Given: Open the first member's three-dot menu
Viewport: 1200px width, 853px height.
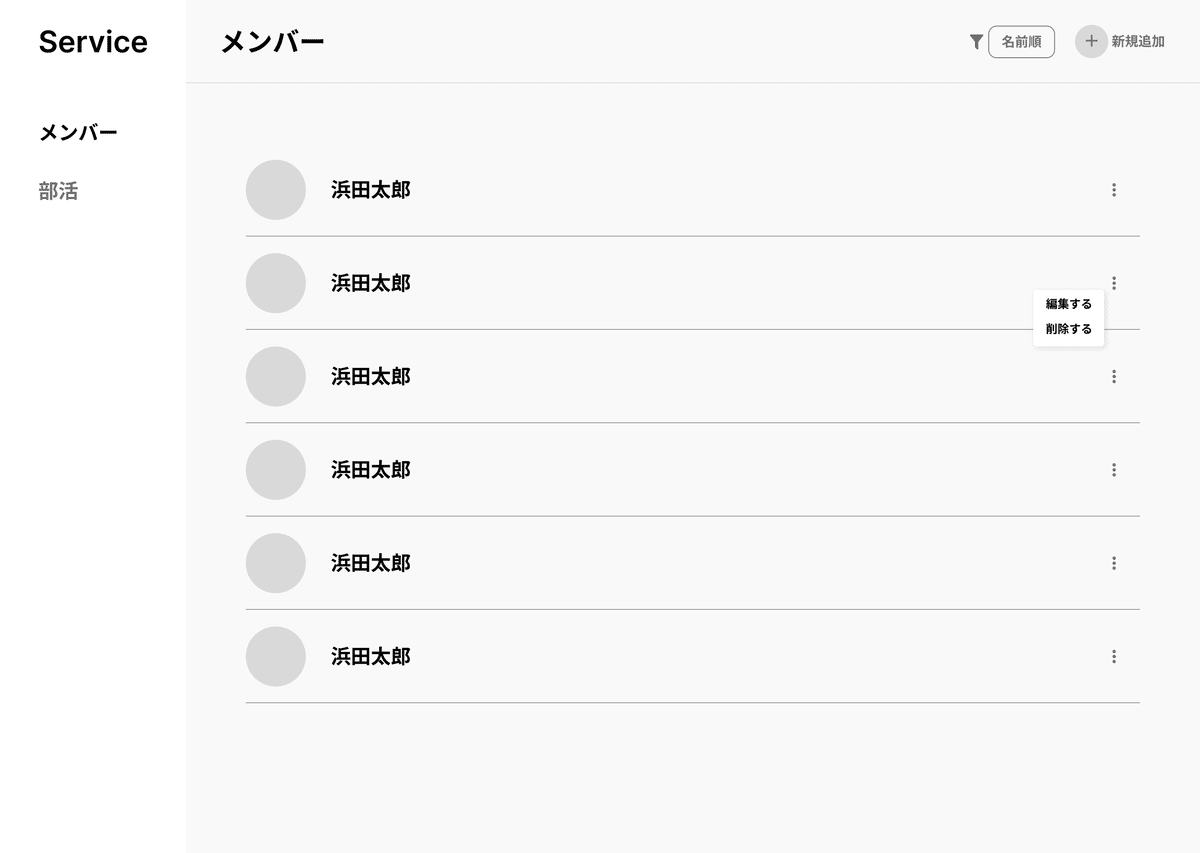Looking at the screenshot, I should (1114, 190).
